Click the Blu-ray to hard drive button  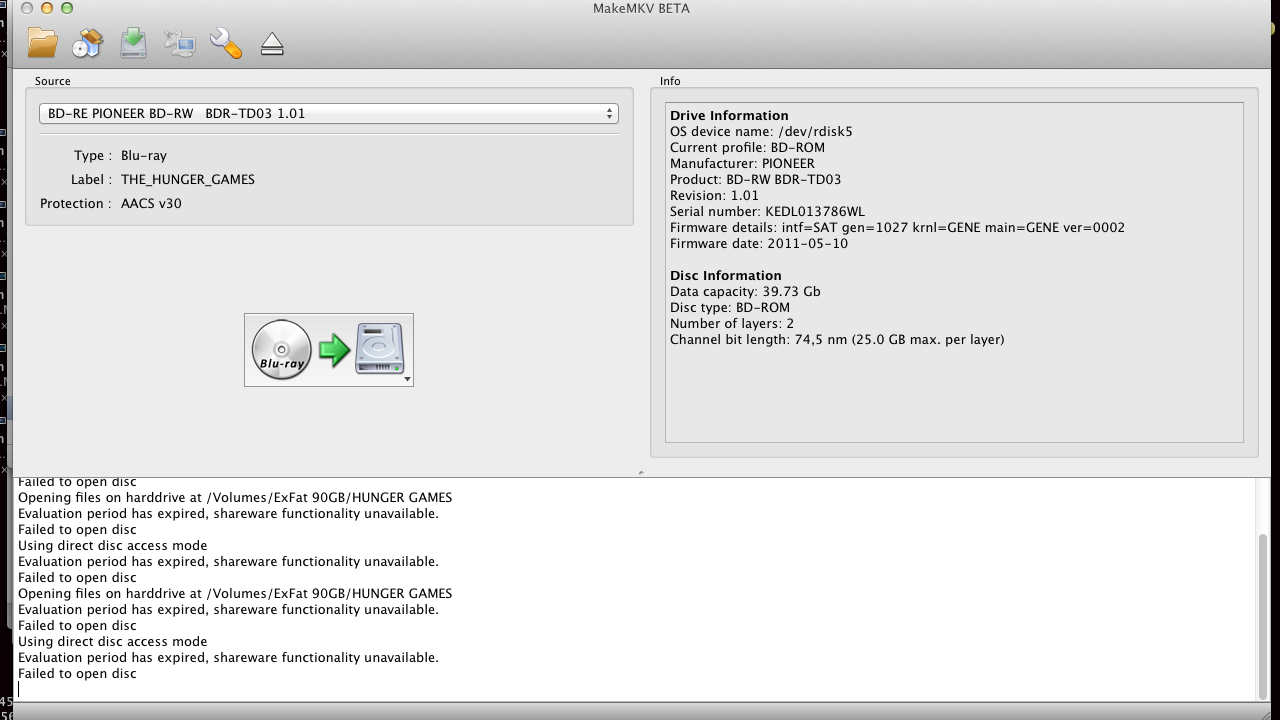[329, 350]
